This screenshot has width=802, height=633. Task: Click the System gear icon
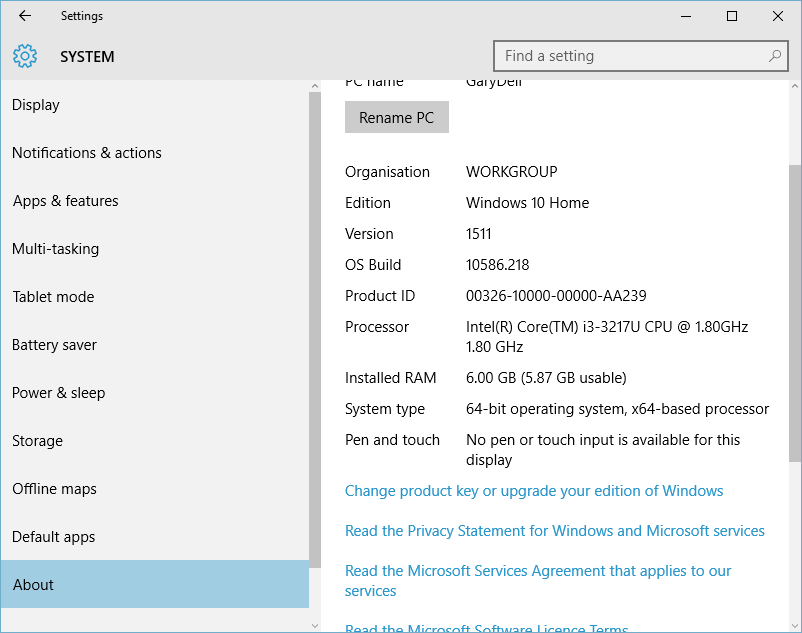[x=25, y=56]
